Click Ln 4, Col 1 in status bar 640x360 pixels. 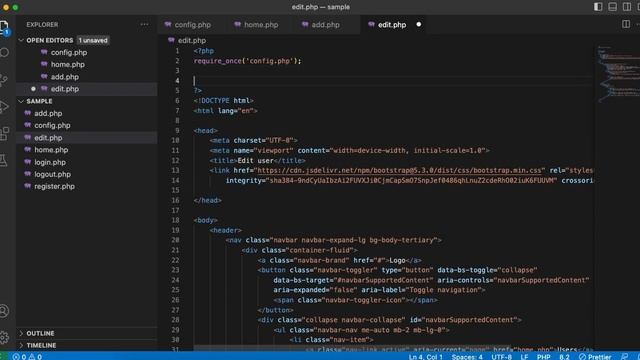pos(425,356)
